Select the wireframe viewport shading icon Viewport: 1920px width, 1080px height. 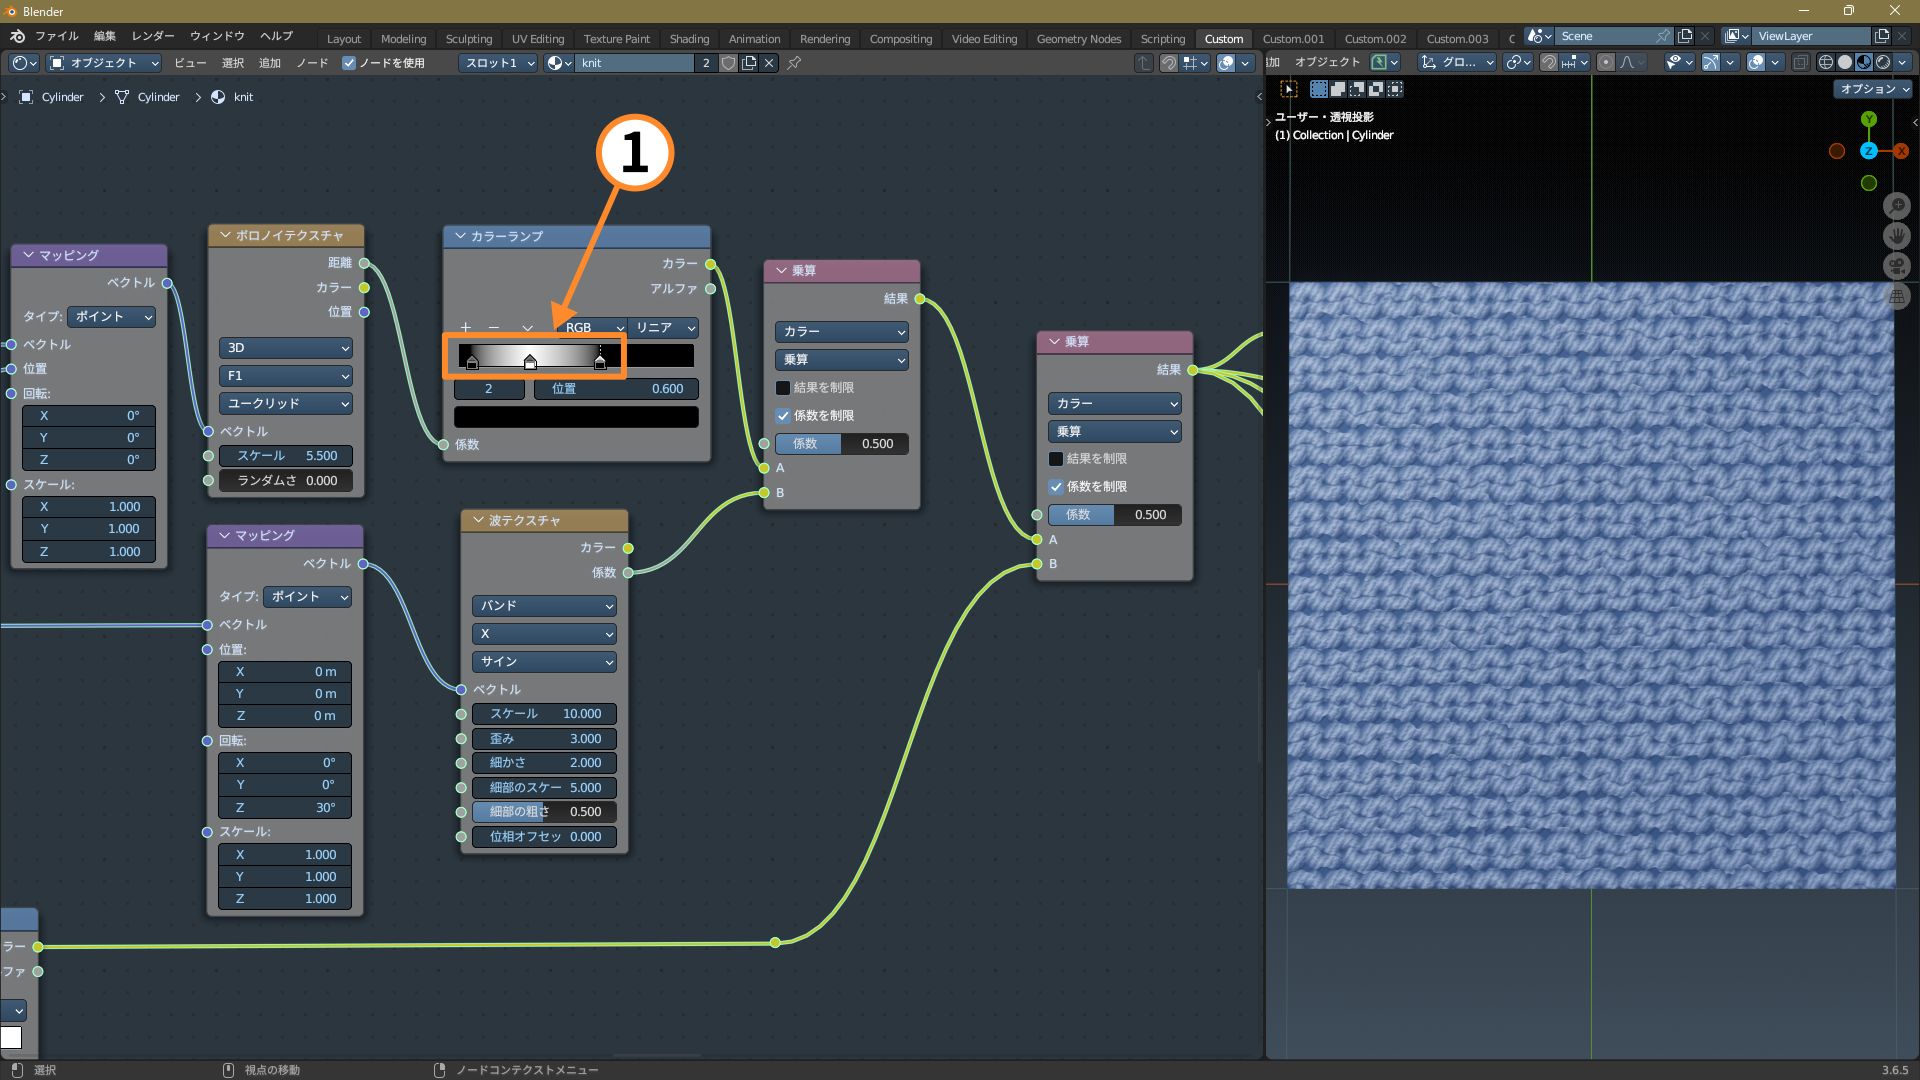tap(1825, 62)
